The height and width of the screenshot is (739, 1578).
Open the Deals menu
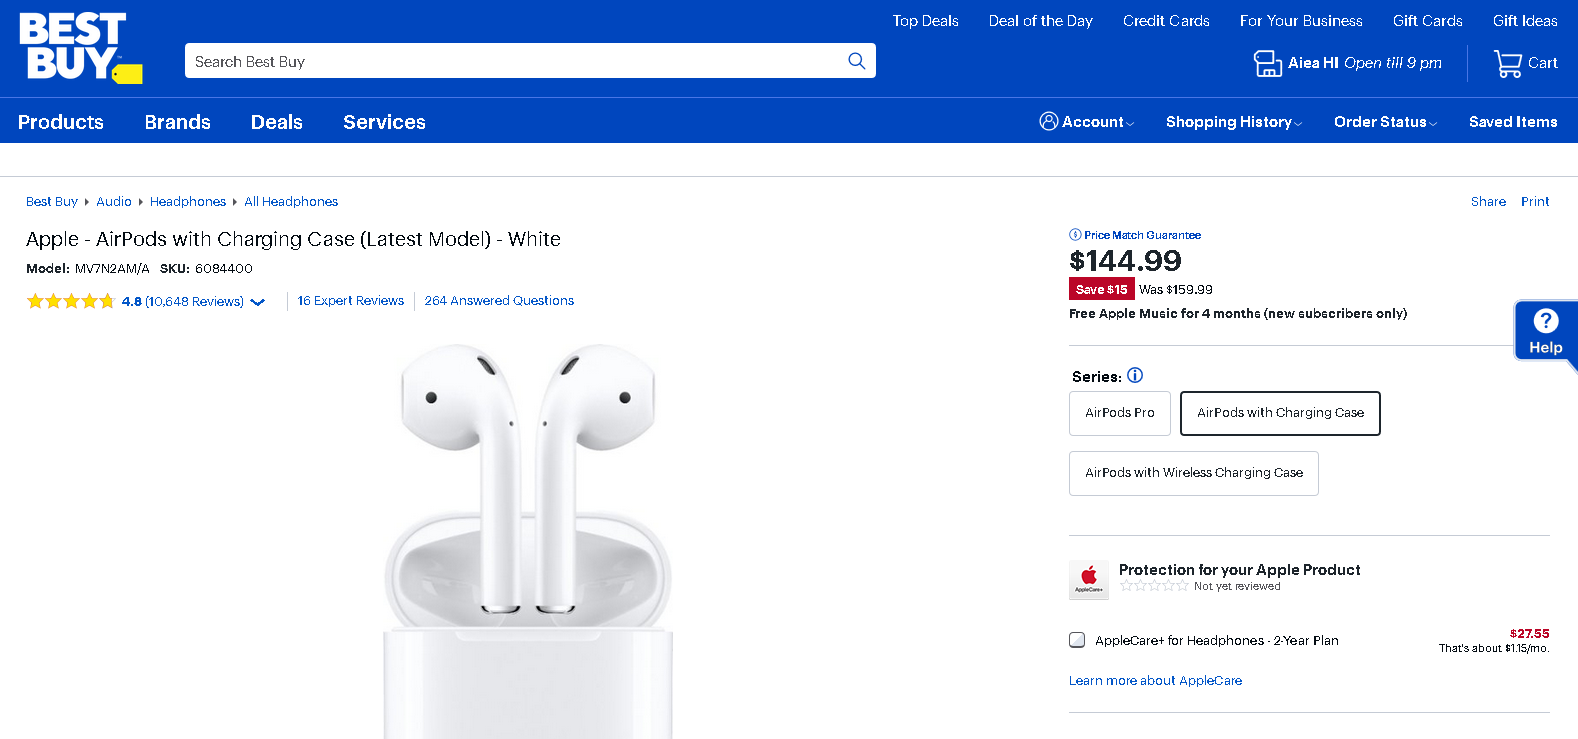(x=277, y=122)
